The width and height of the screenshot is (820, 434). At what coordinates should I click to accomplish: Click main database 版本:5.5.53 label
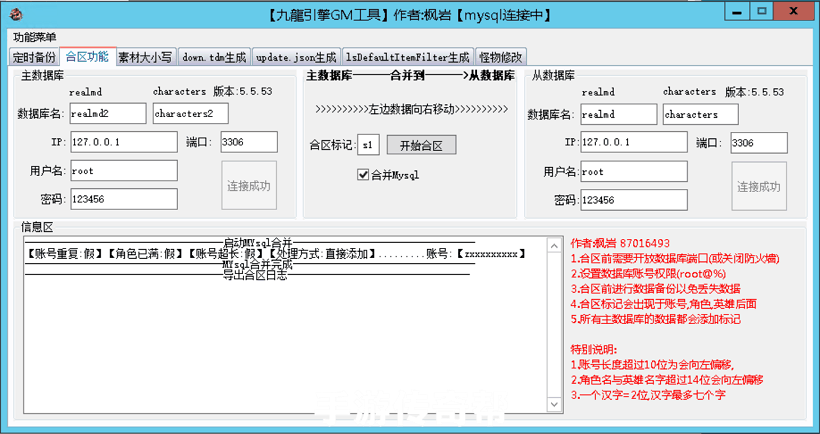pos(243,92)
